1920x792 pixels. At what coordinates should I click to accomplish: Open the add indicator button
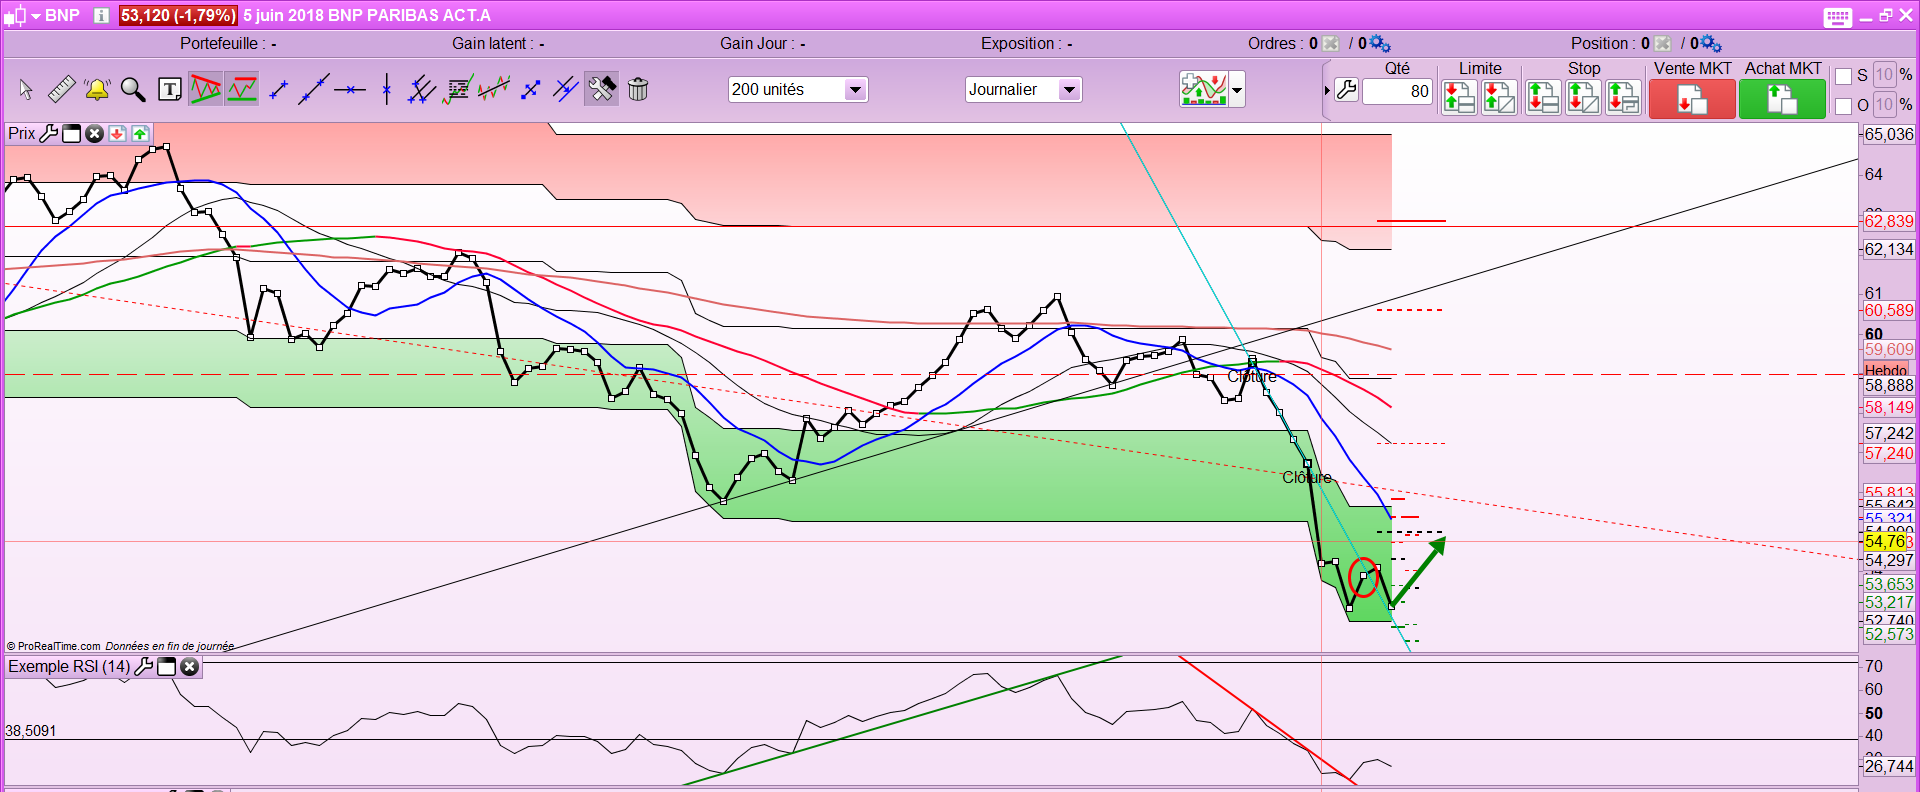click(x=1204, y=90)
